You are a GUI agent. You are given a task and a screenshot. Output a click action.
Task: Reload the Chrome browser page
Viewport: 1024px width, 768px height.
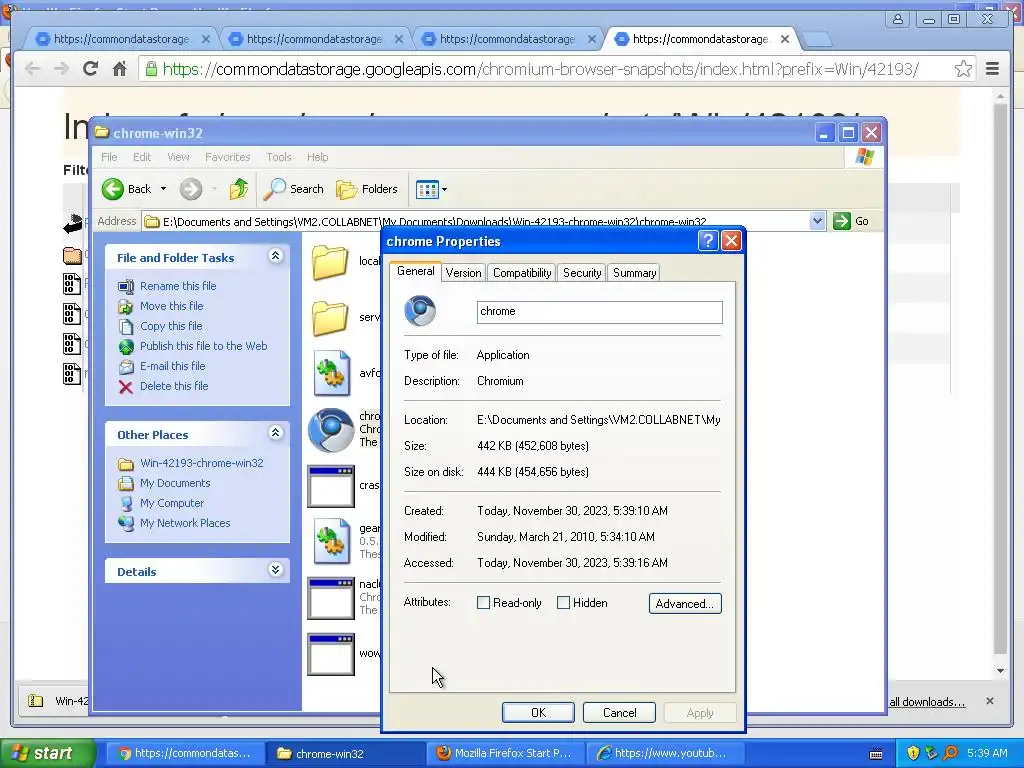pyautogui.click(x=90, y=69)
